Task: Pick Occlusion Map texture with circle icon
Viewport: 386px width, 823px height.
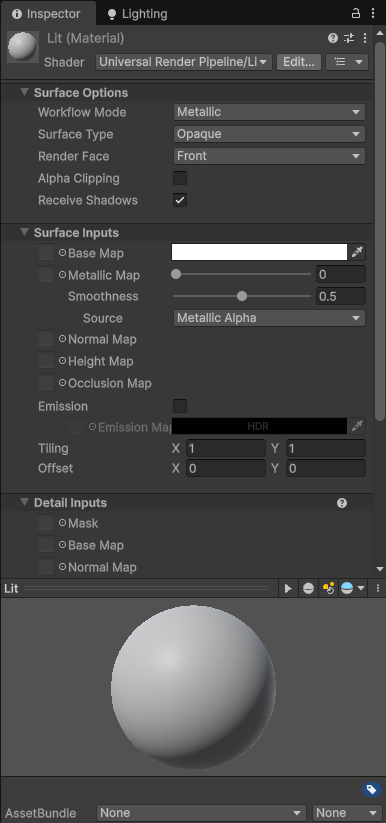Action: 62,383
